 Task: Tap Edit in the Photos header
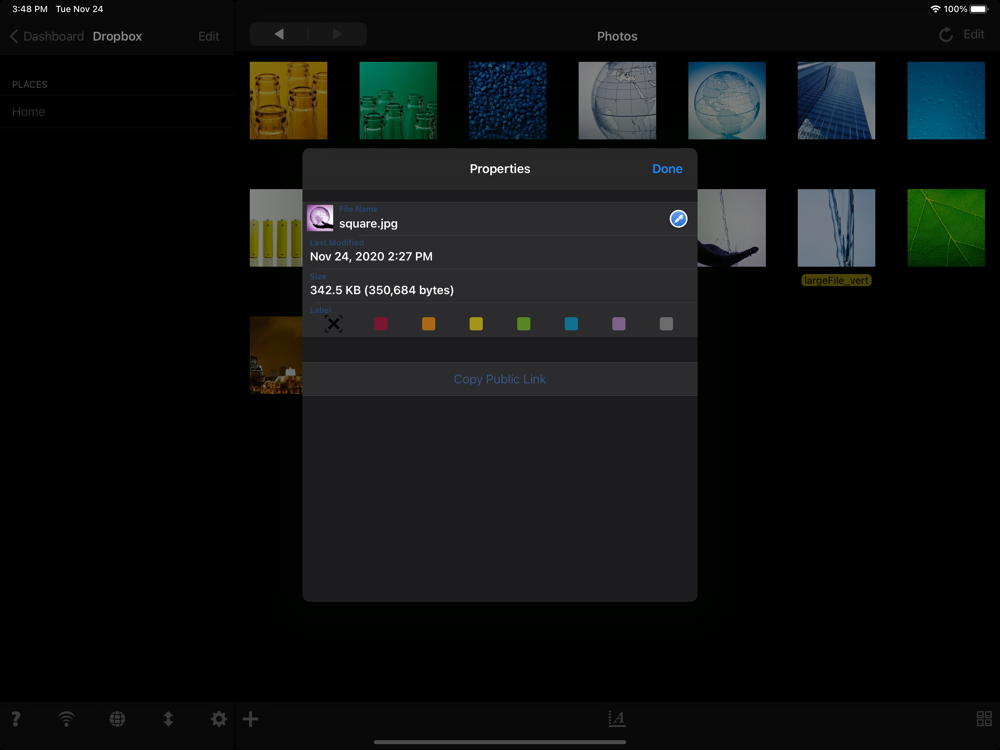[973, 34]
